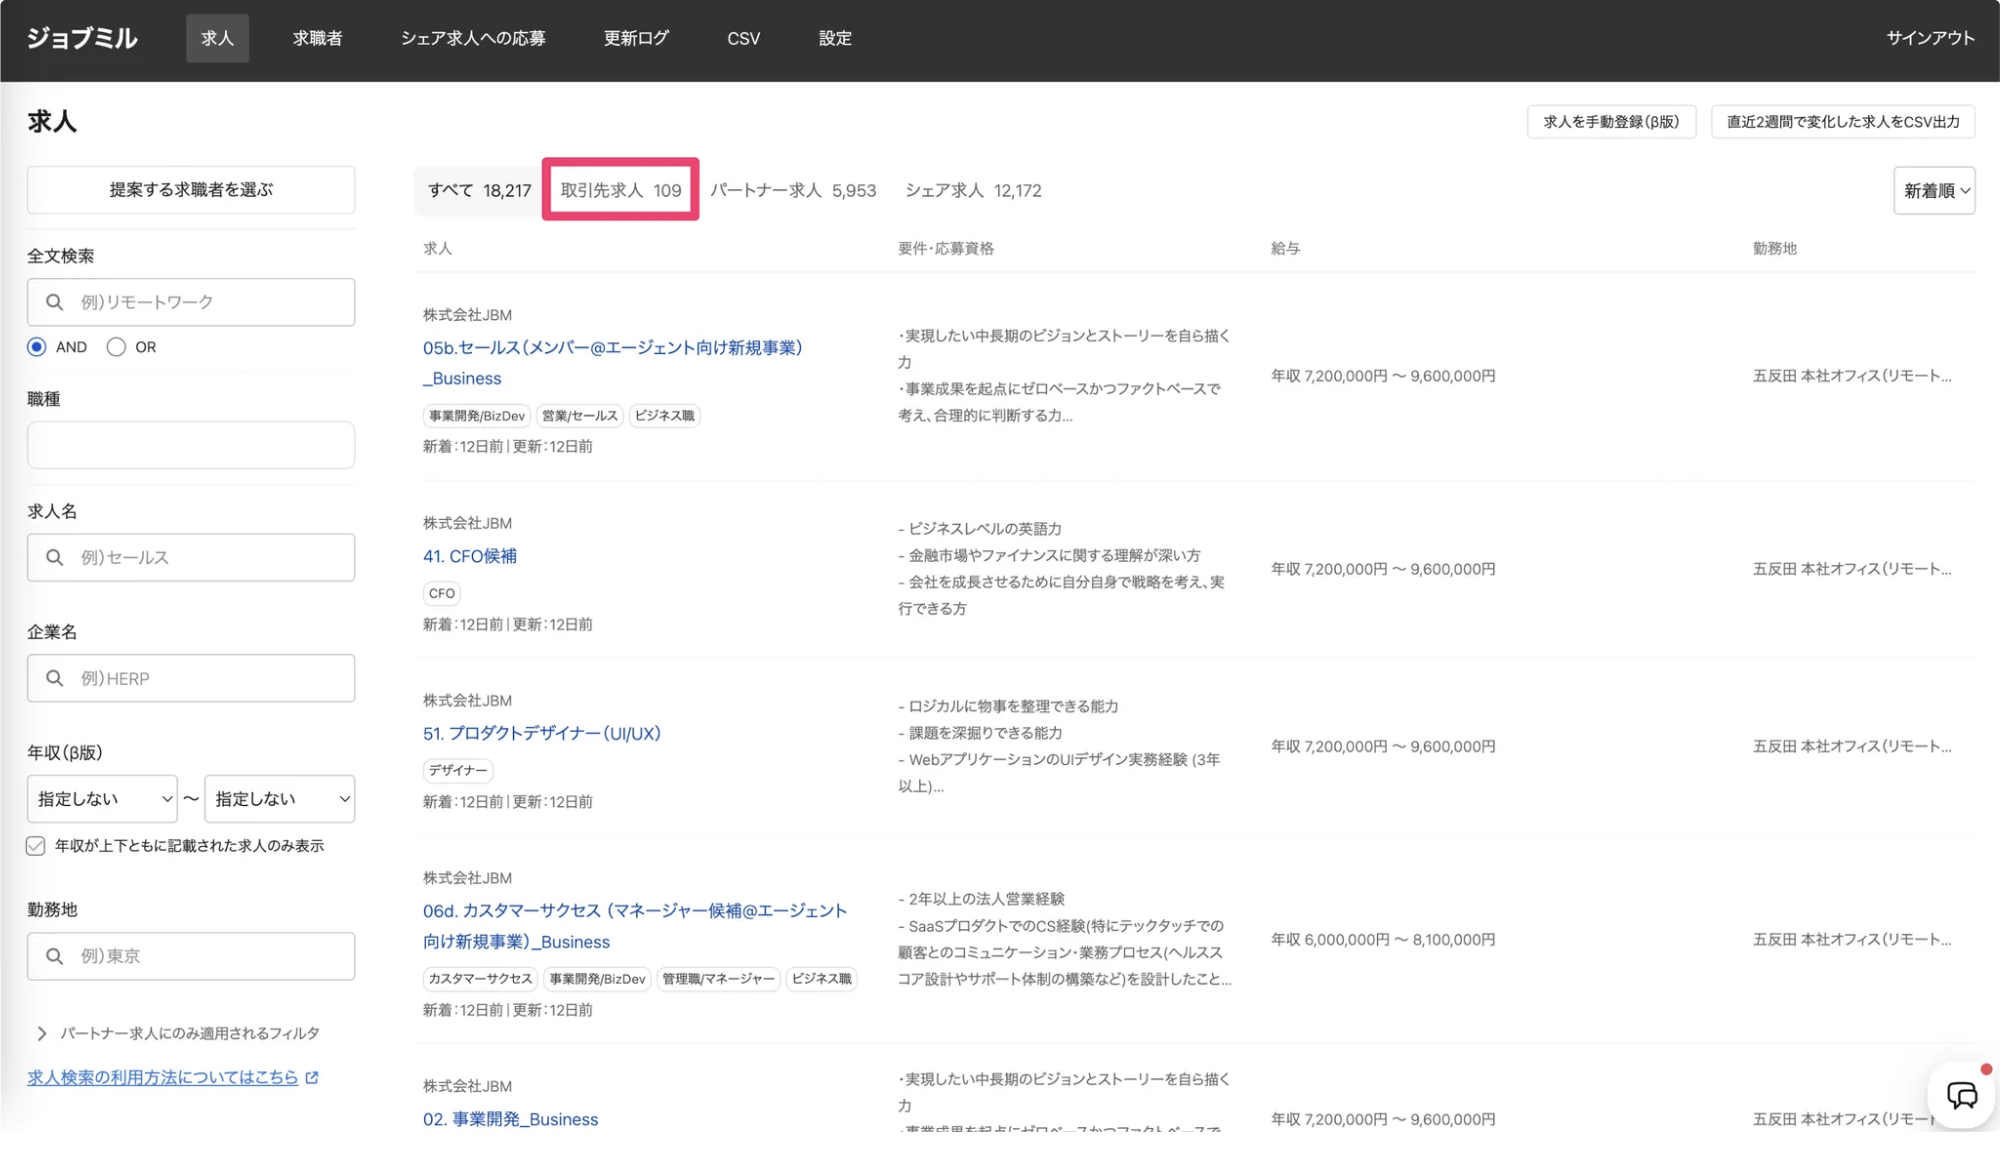Open the 41. CFO候補 job link
The image size is (2006, 1152).
click(x=470, y=557)
